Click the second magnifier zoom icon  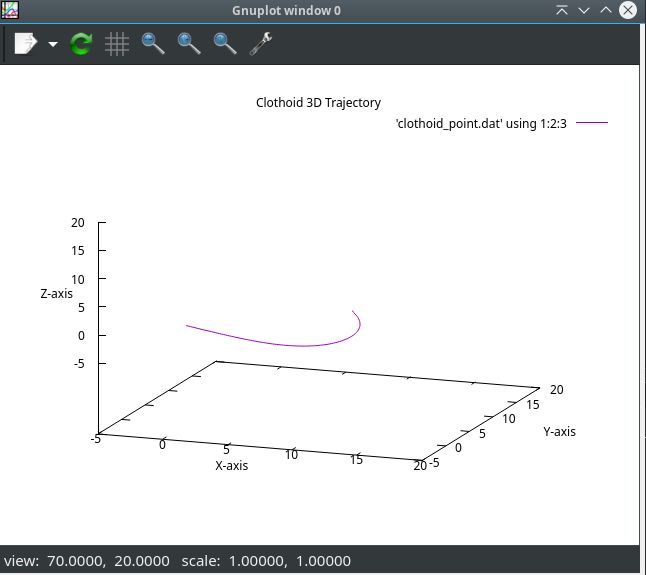pos(189,44)
